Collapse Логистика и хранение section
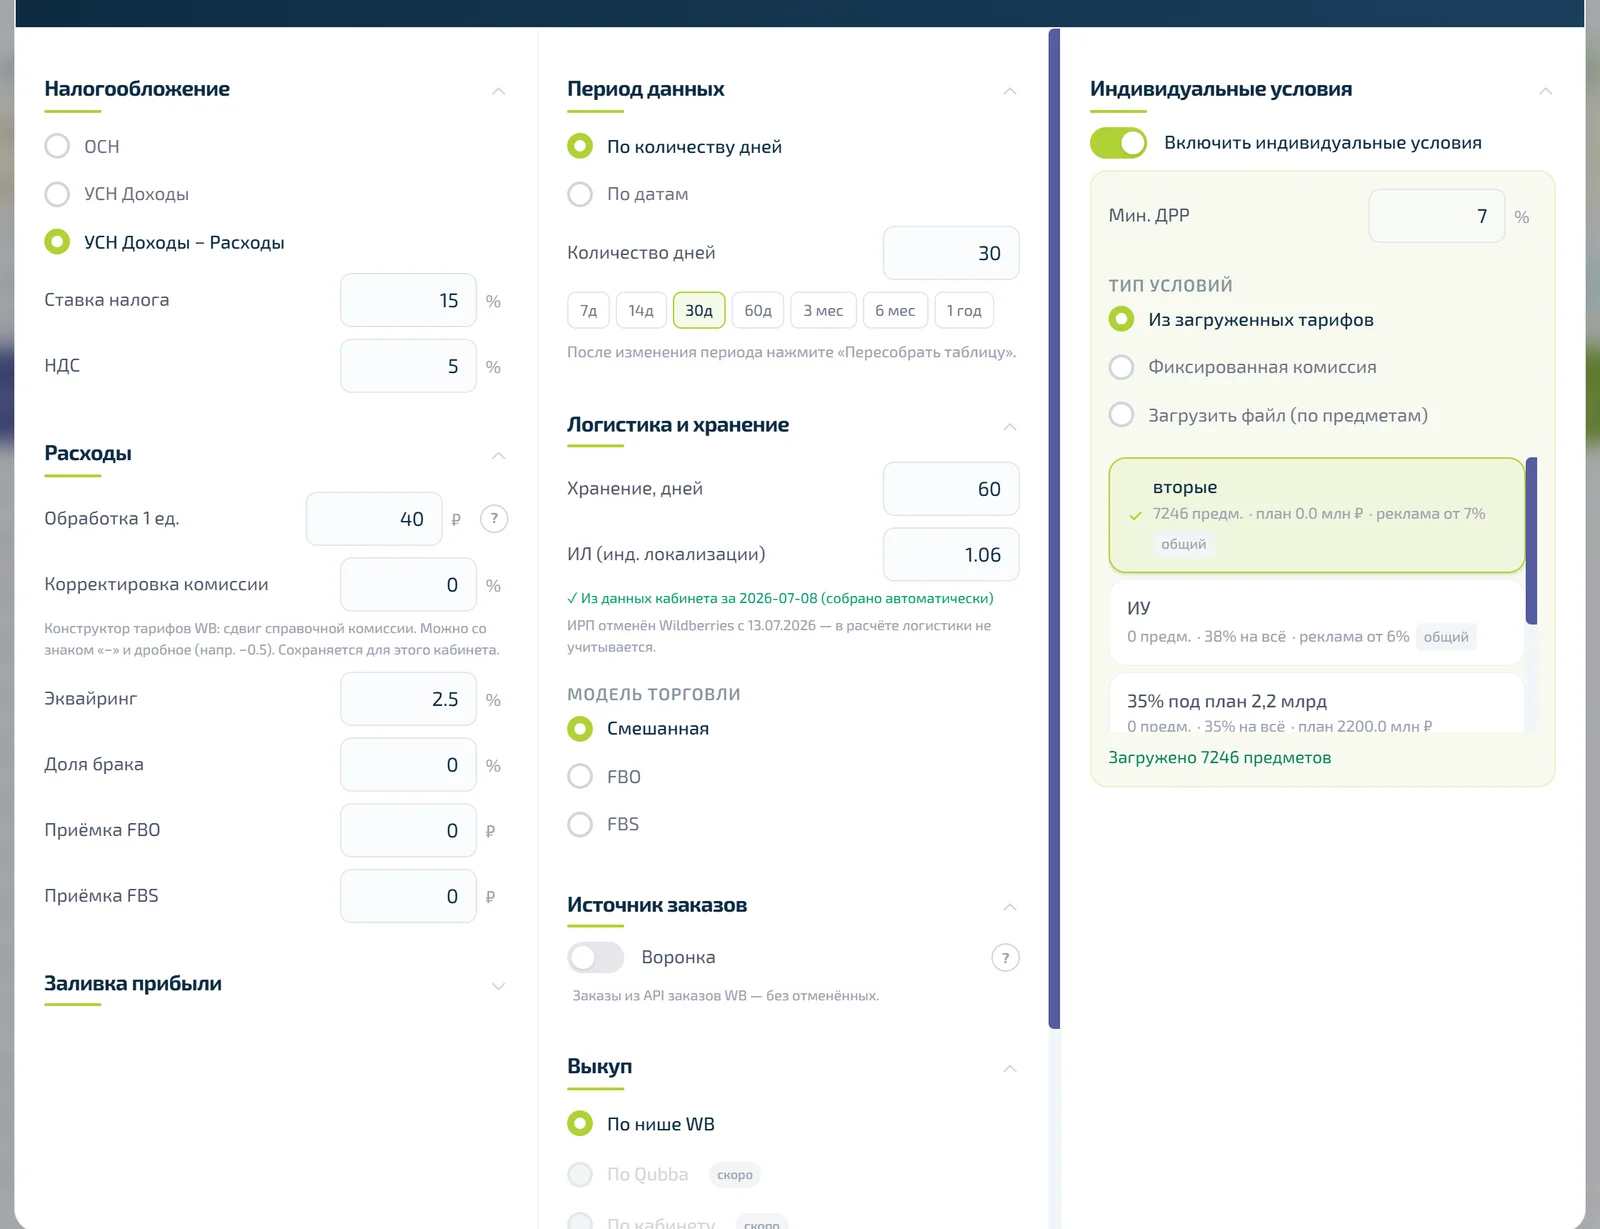Image resolution: width=1600 pixels, height=1229 pixels. (x=1010, y=427)
